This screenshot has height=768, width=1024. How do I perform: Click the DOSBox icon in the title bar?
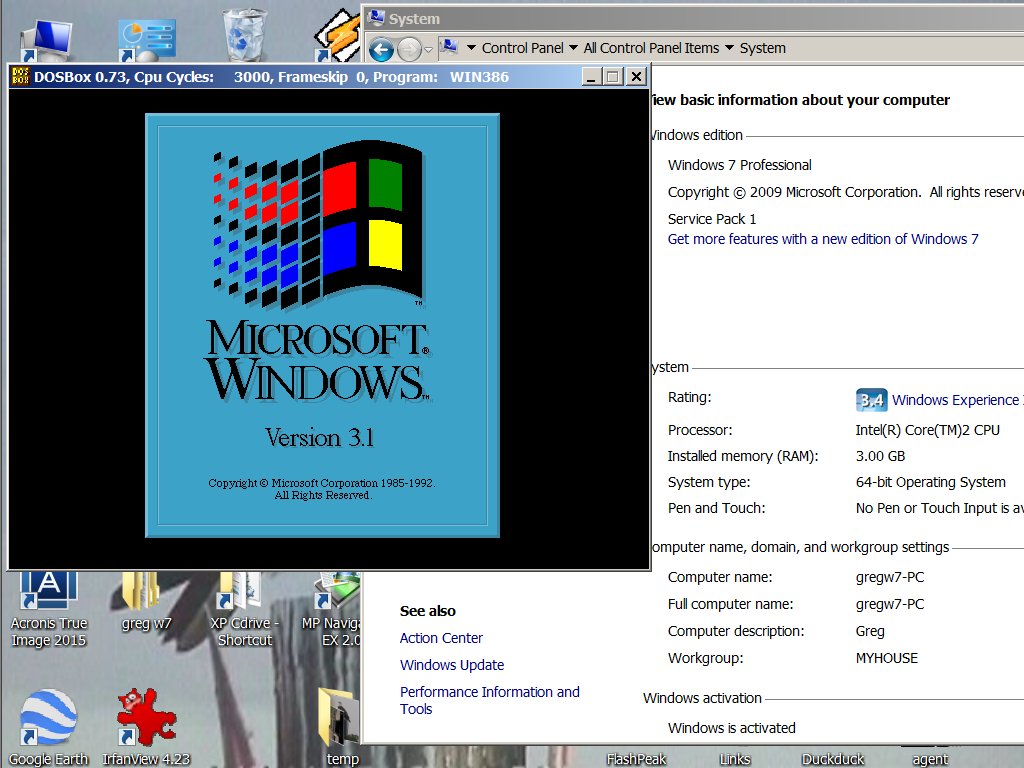click(x=20, y=77)
